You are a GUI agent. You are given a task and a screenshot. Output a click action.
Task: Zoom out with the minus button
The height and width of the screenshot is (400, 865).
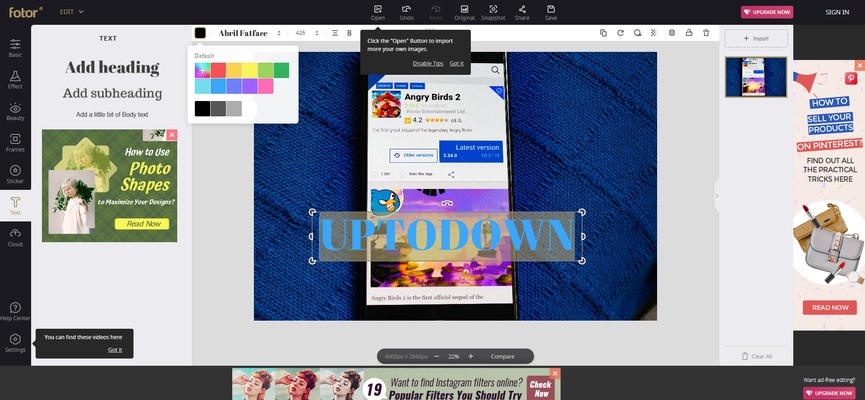point(436,356)
